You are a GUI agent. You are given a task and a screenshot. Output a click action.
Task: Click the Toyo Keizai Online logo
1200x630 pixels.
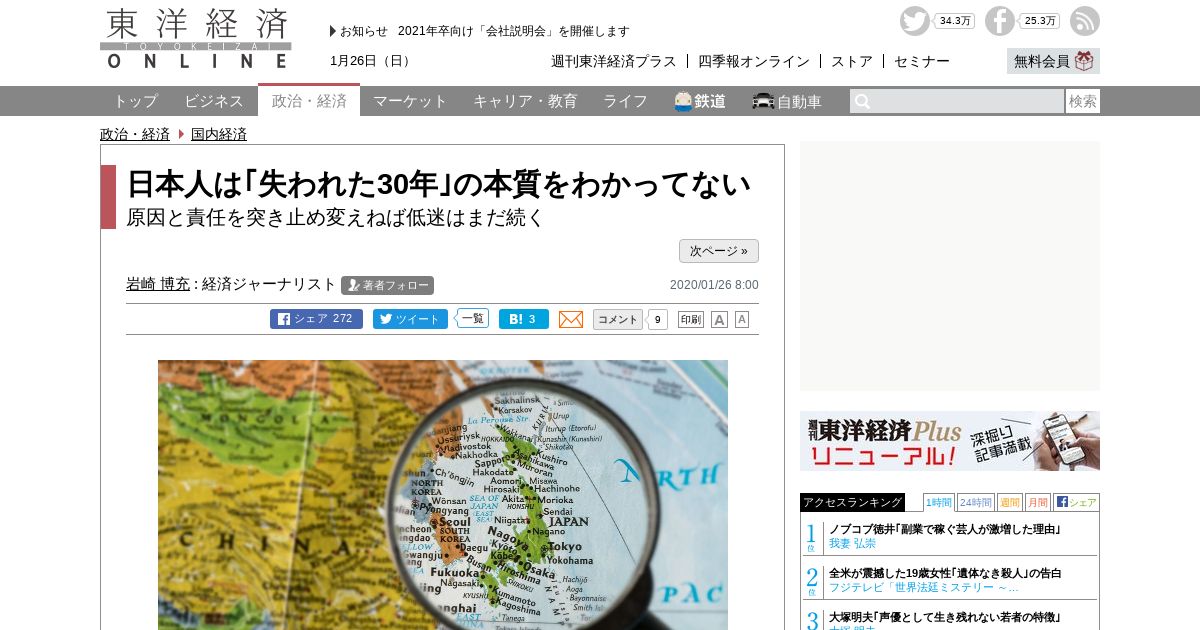coord(196,39)
